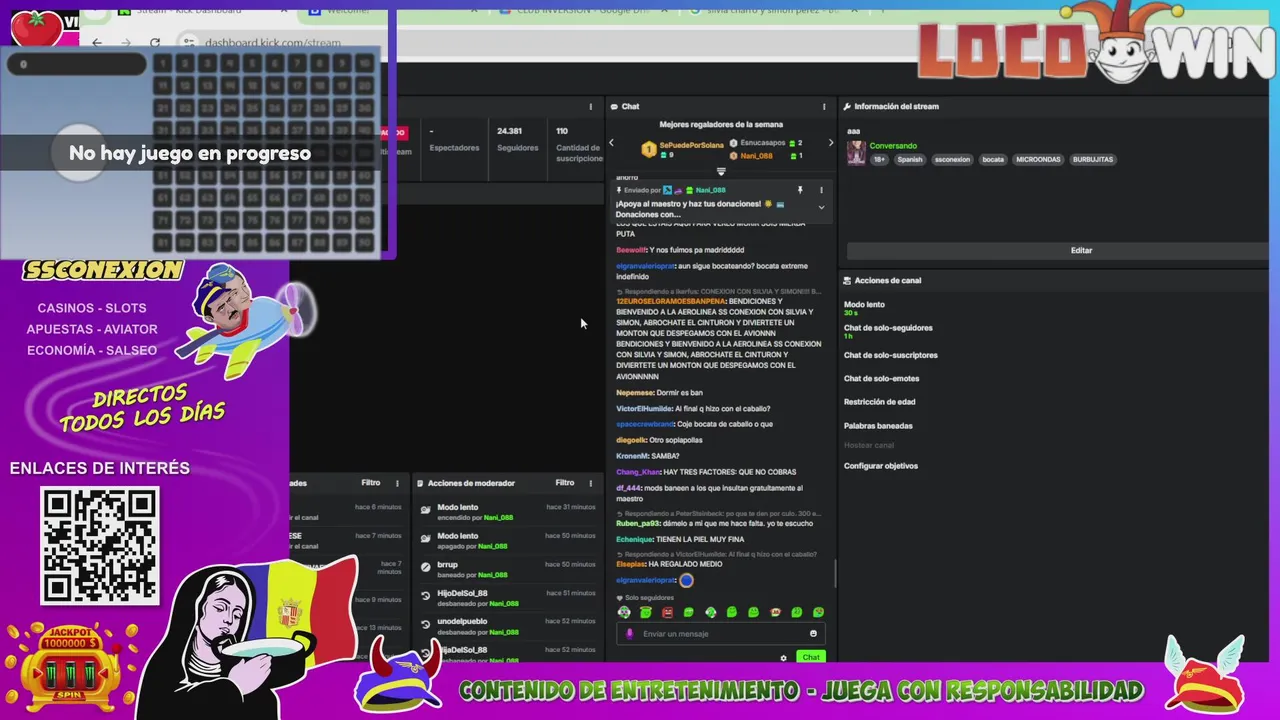Select the 18+ stream tag
Image resolution: width=1280 pixels, height=720 pixels.
[x=879, y=159]
